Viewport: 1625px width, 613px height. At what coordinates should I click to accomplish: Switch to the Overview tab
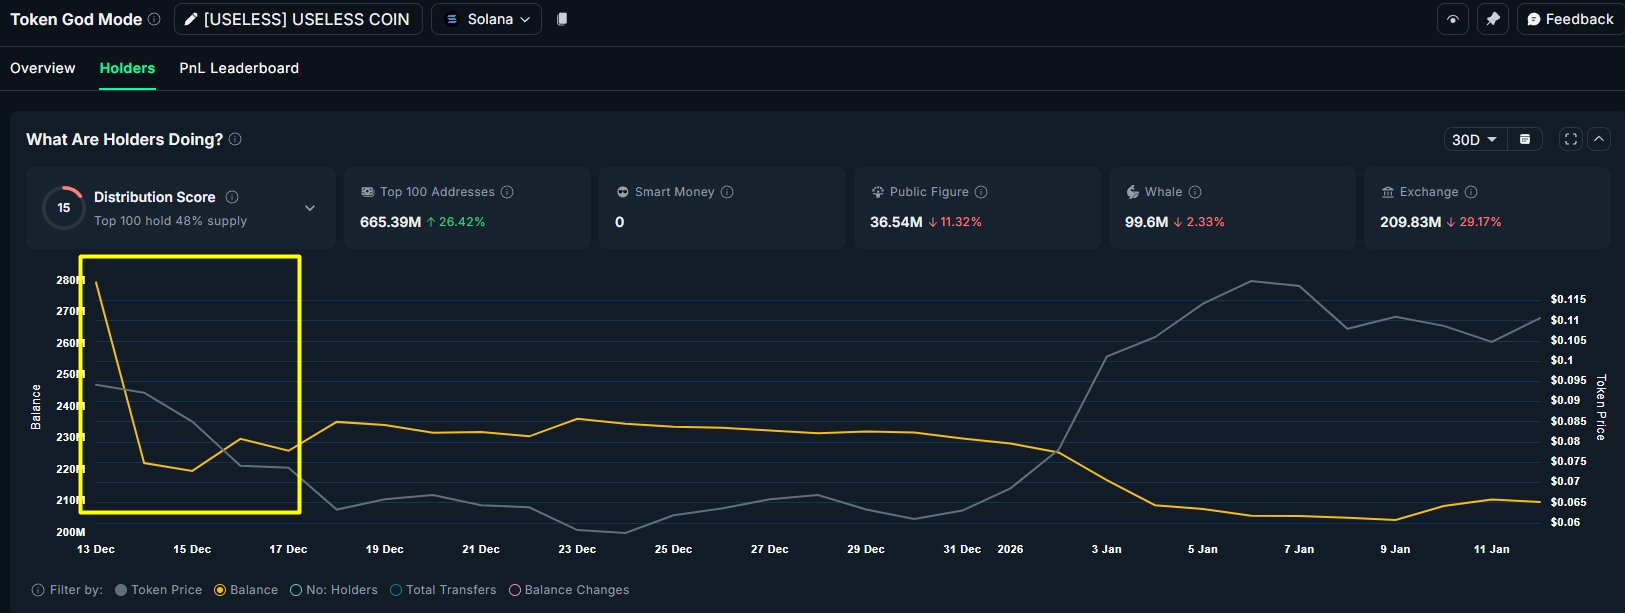pos(43,68)
